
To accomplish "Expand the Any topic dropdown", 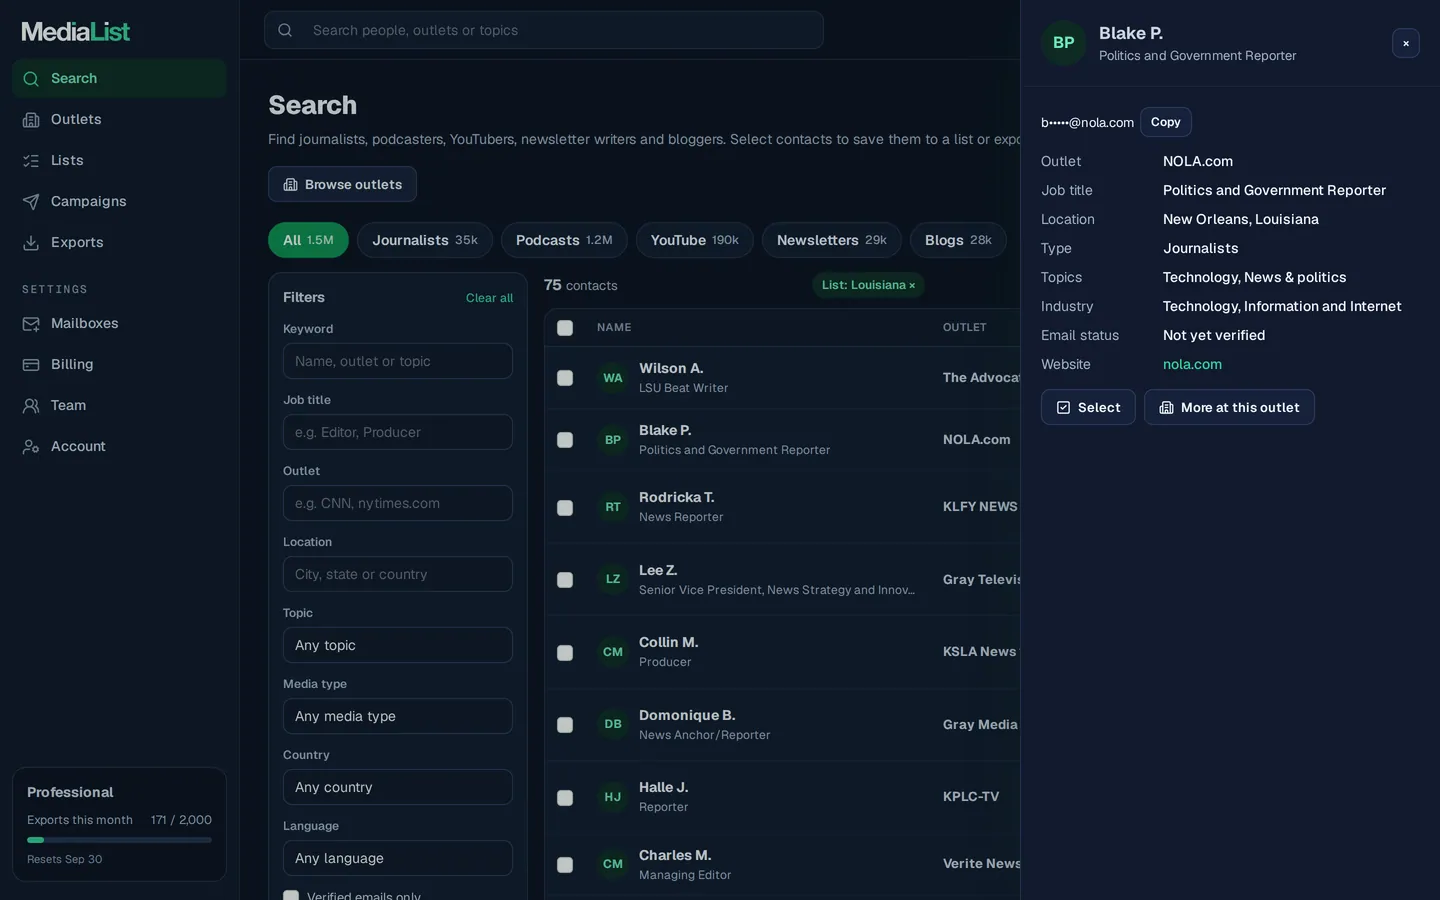I will click(398, 645).
